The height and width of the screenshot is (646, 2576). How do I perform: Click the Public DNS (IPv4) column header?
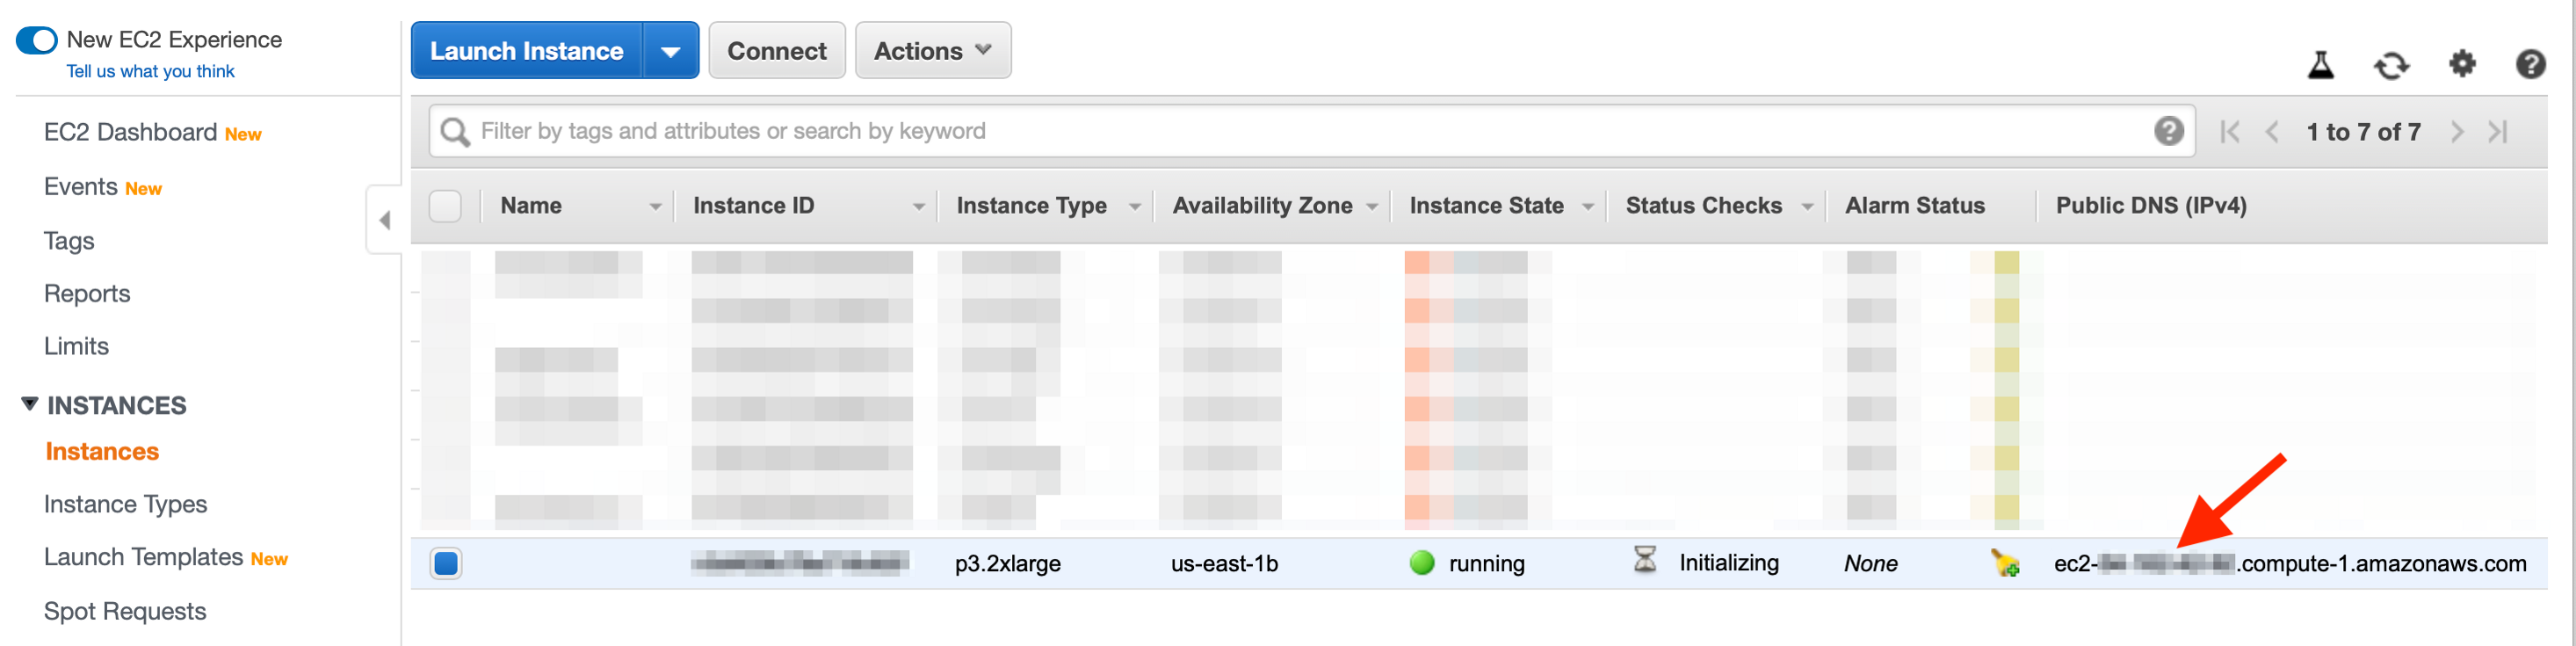2150,206
